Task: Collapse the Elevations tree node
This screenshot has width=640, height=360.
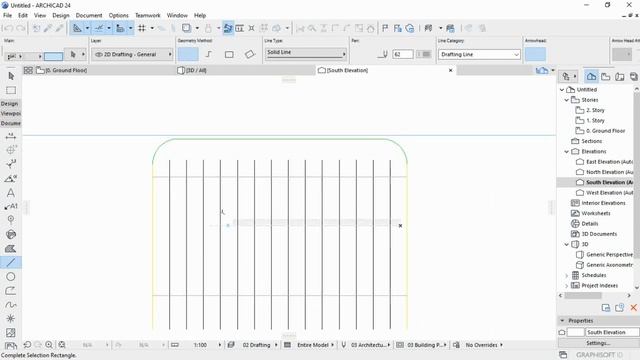Action: pos(566,151)
